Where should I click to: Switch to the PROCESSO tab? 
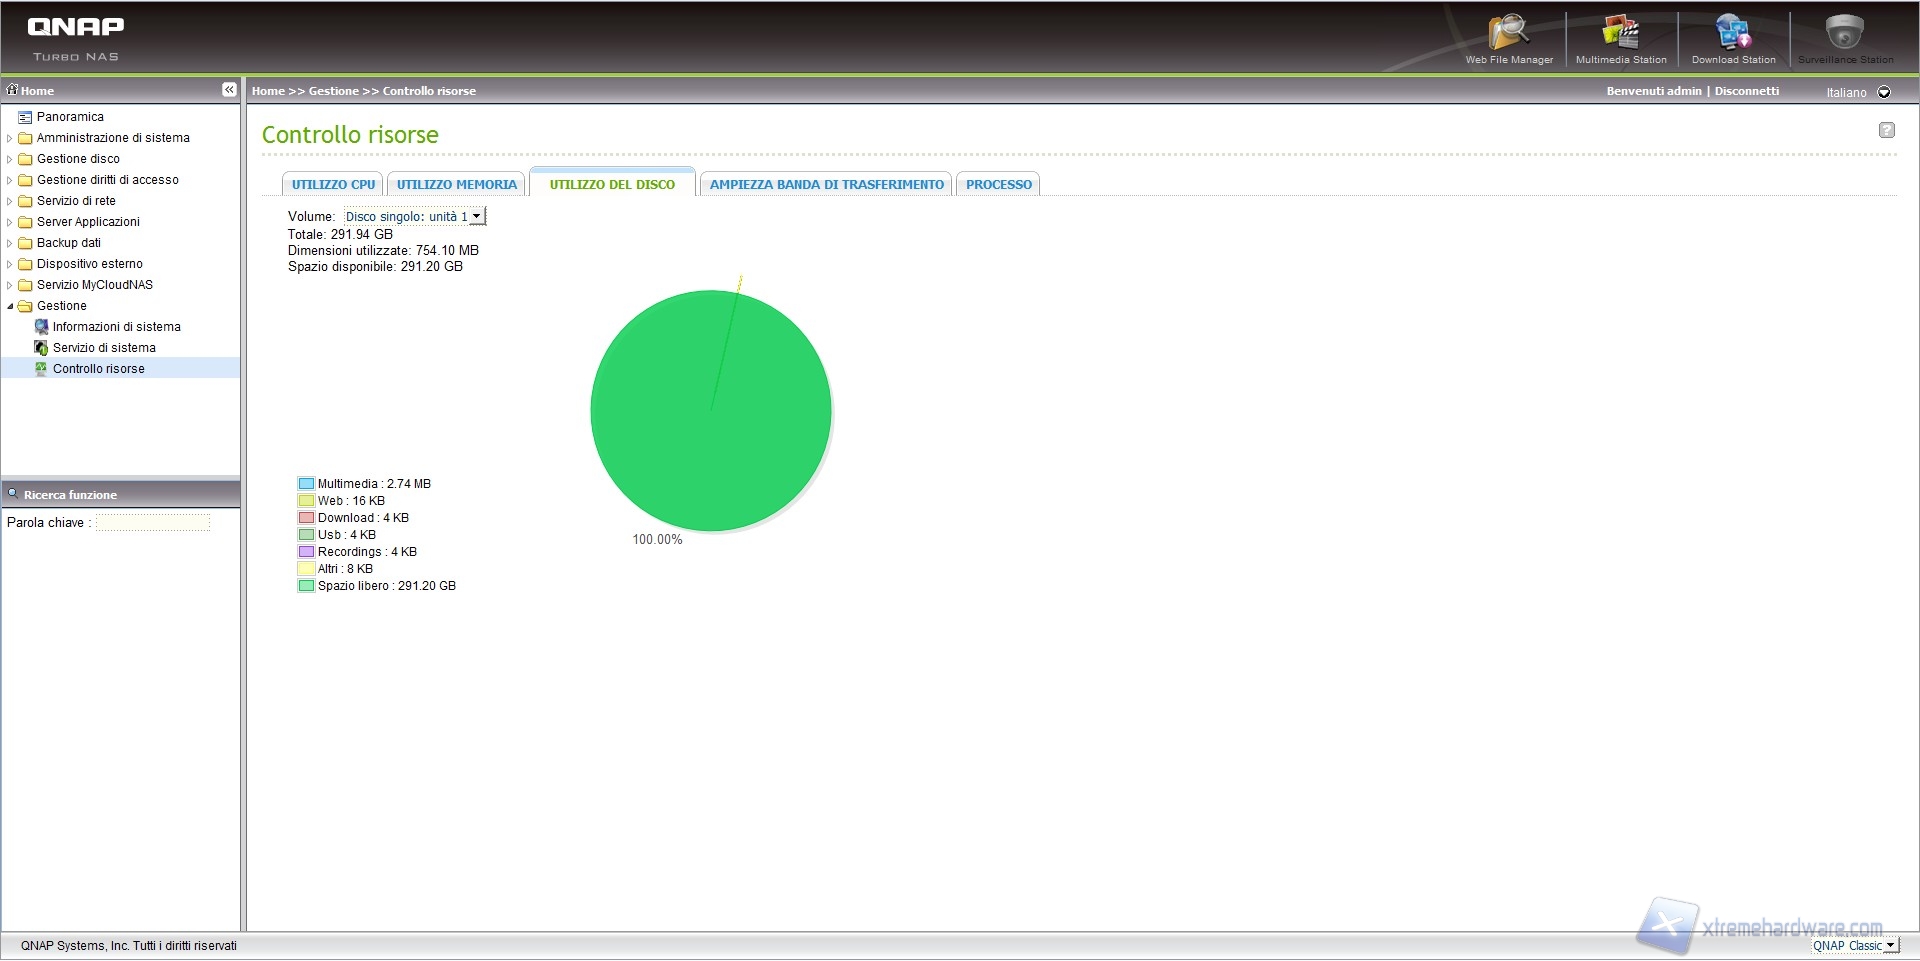point(998,185)
